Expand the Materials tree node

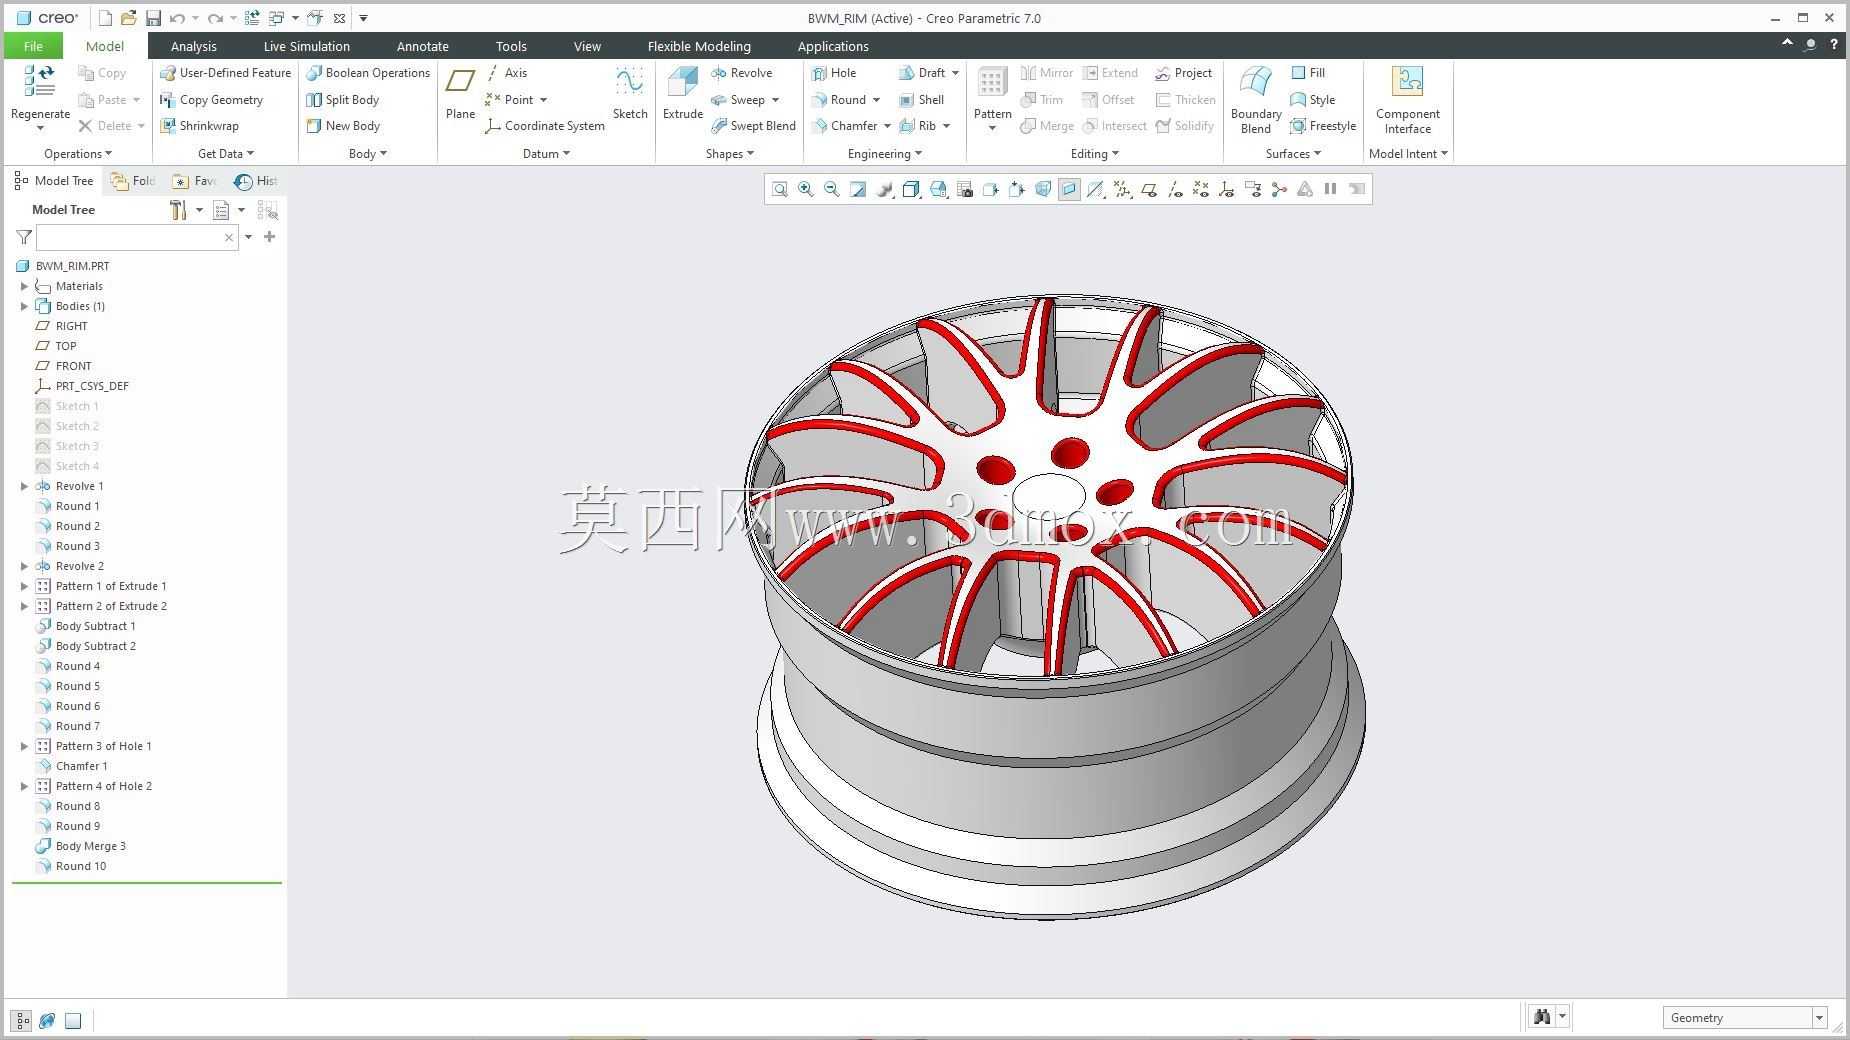click(x=24, y=286)
